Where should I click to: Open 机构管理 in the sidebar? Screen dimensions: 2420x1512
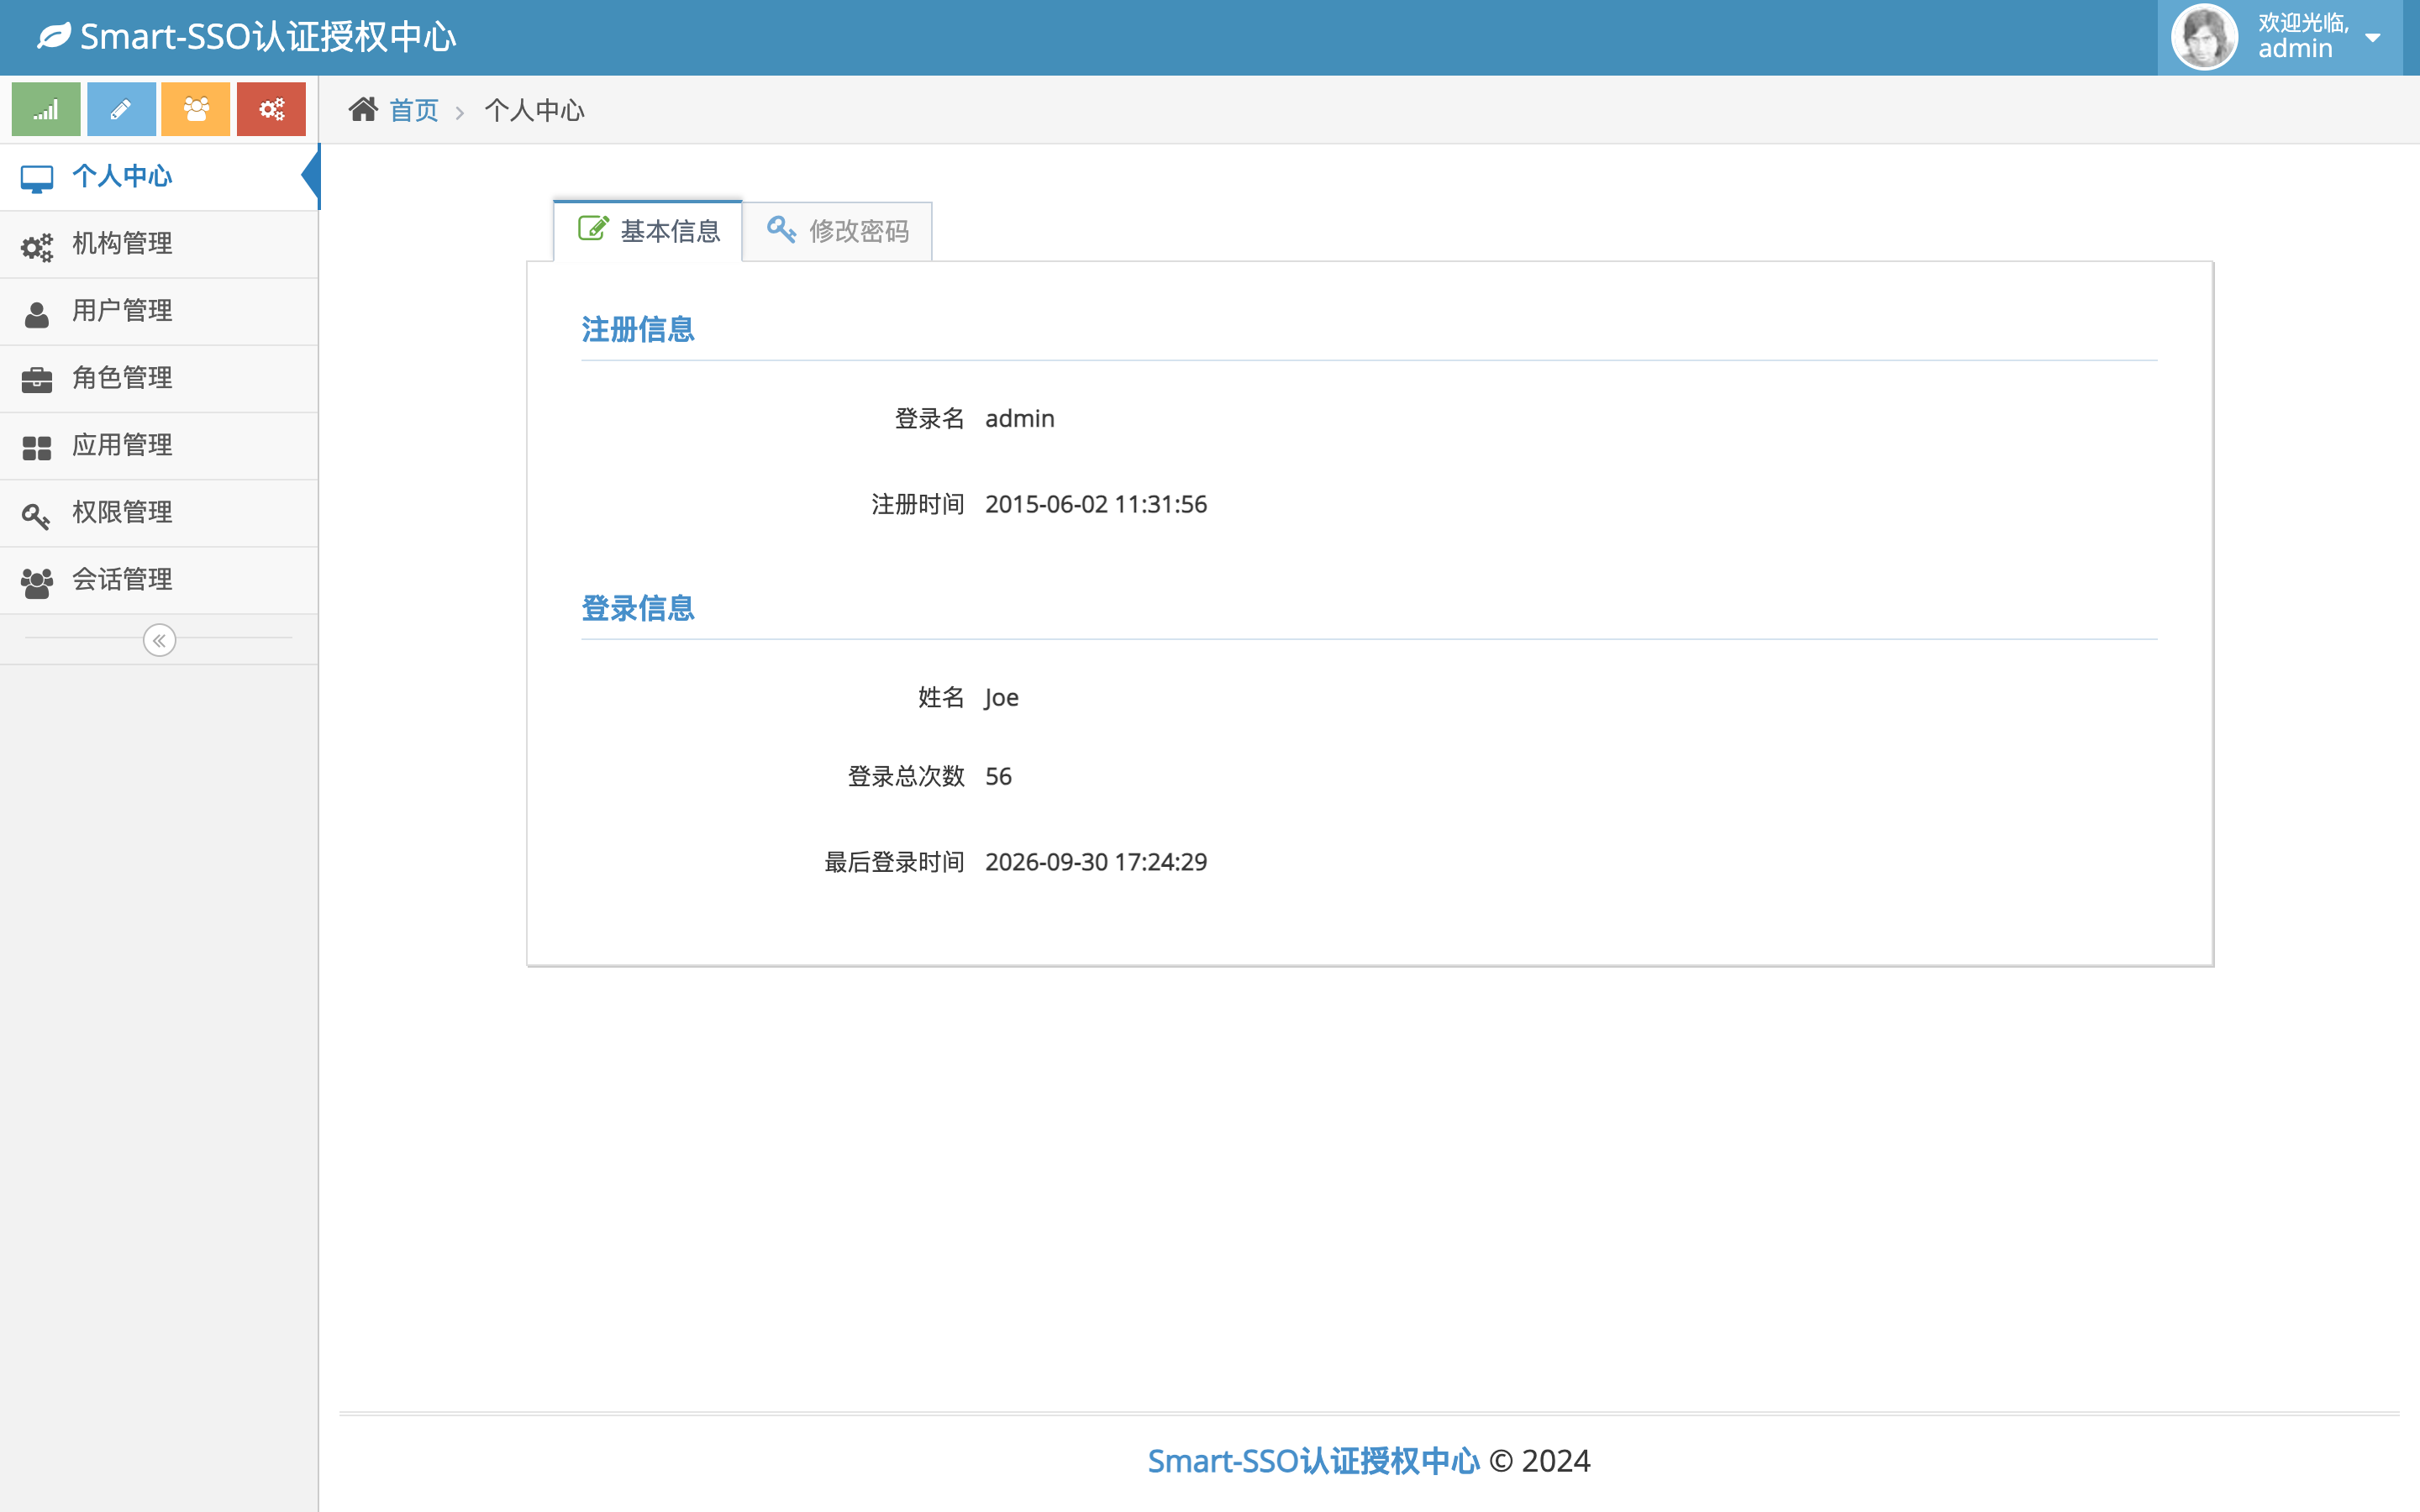(x=159, y=244)
